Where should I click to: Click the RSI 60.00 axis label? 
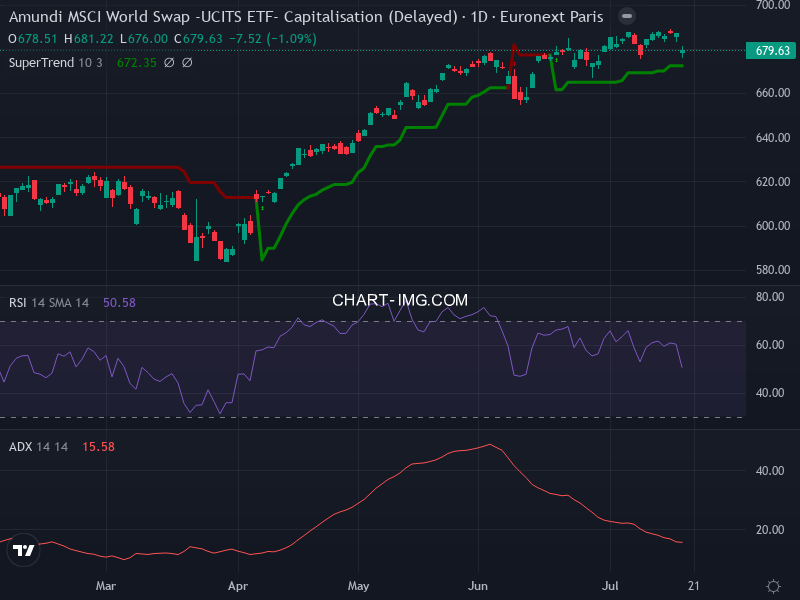[770, 345]
